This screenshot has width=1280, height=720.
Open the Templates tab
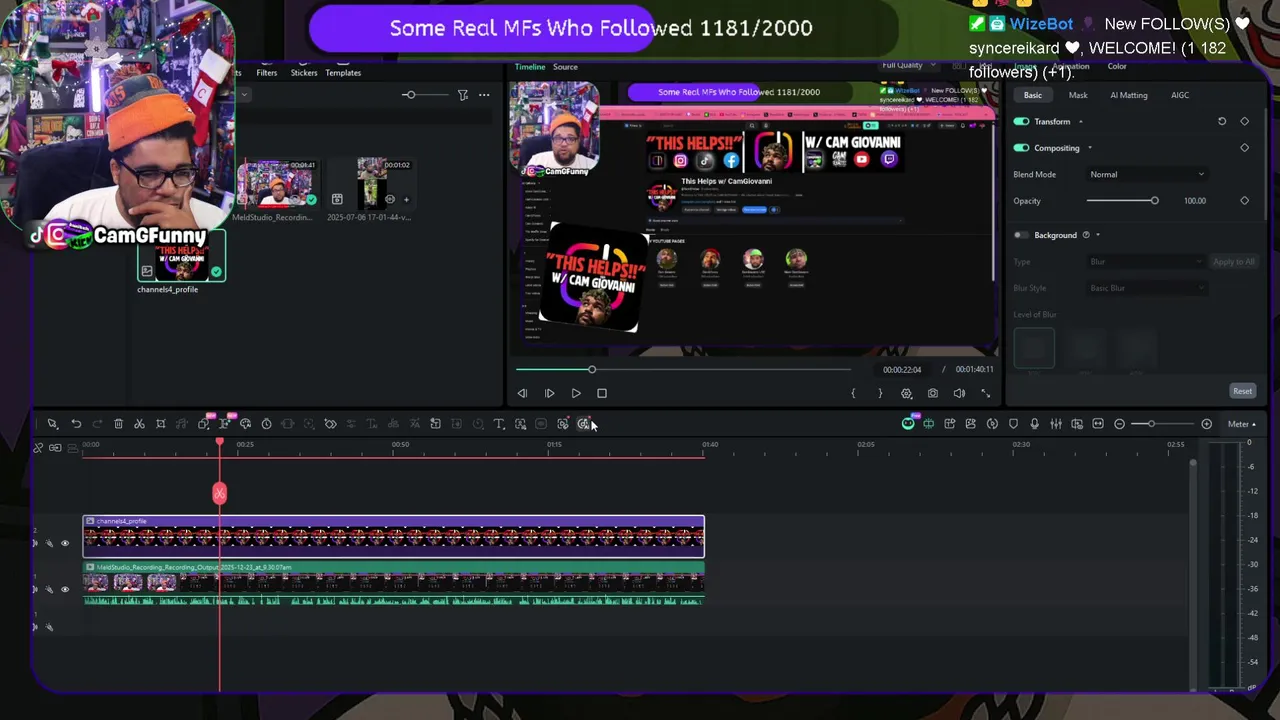[x=343, y=72]
